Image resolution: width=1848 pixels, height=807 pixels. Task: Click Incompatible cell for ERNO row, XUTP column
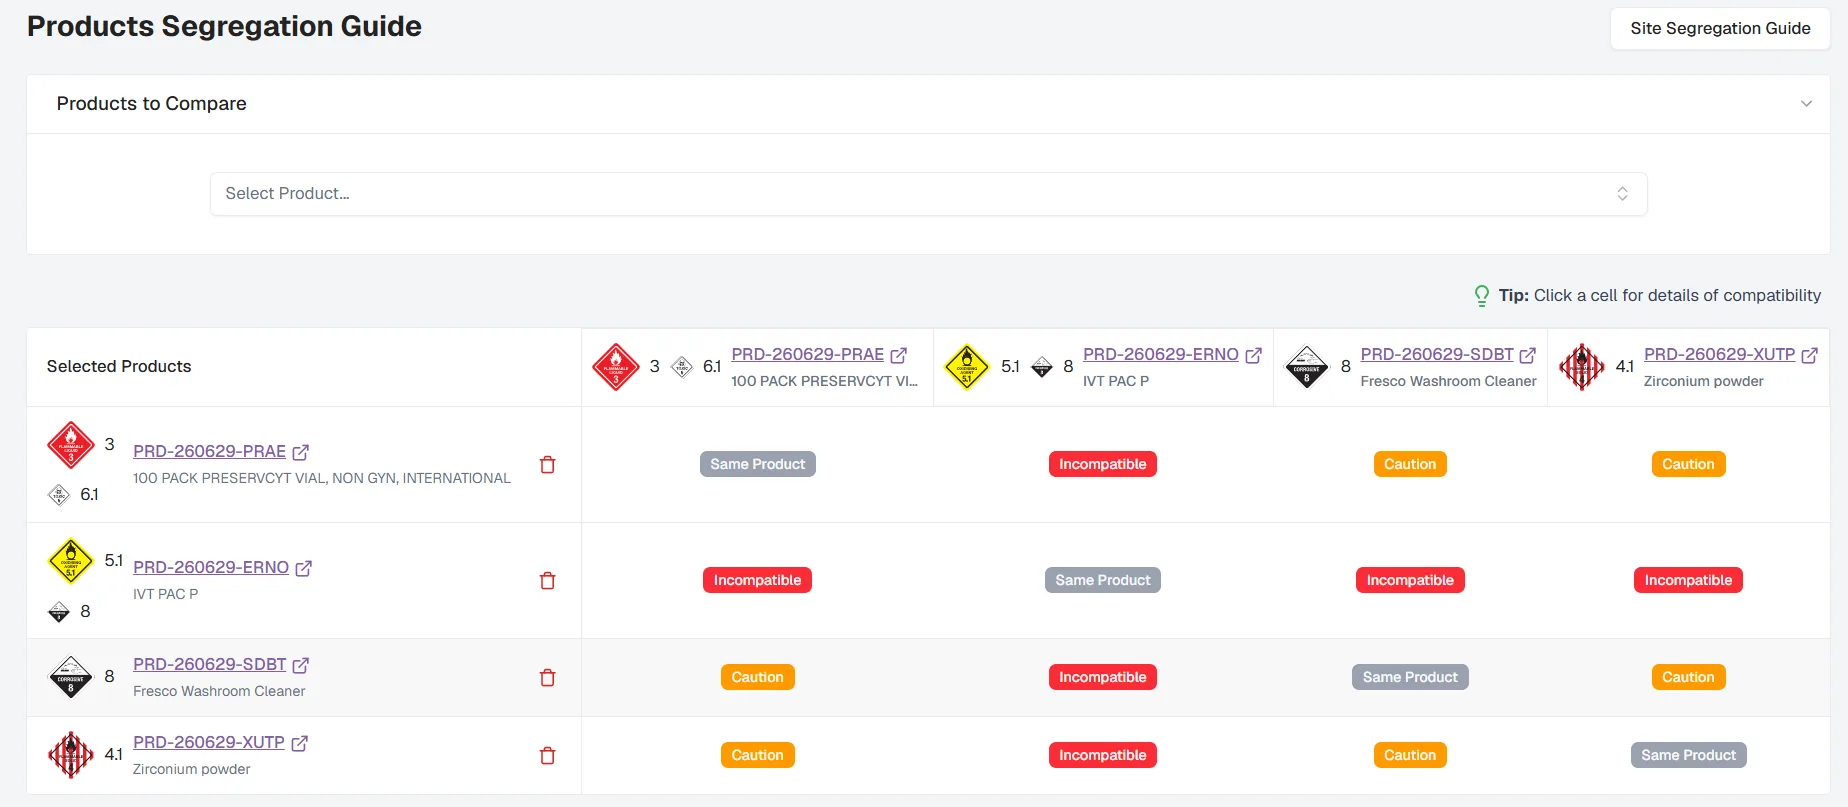(1688, 580)
